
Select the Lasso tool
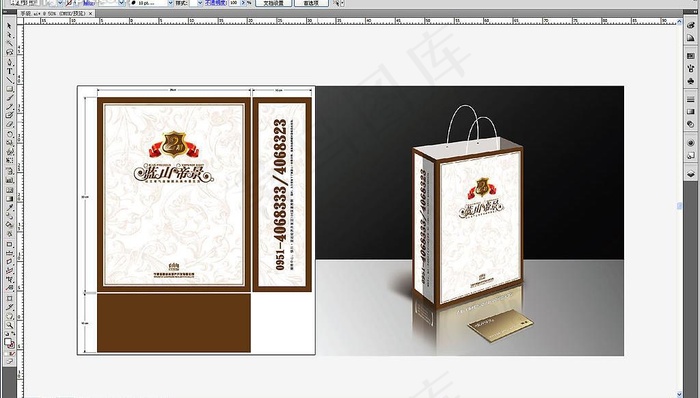(x=9, y=52)
